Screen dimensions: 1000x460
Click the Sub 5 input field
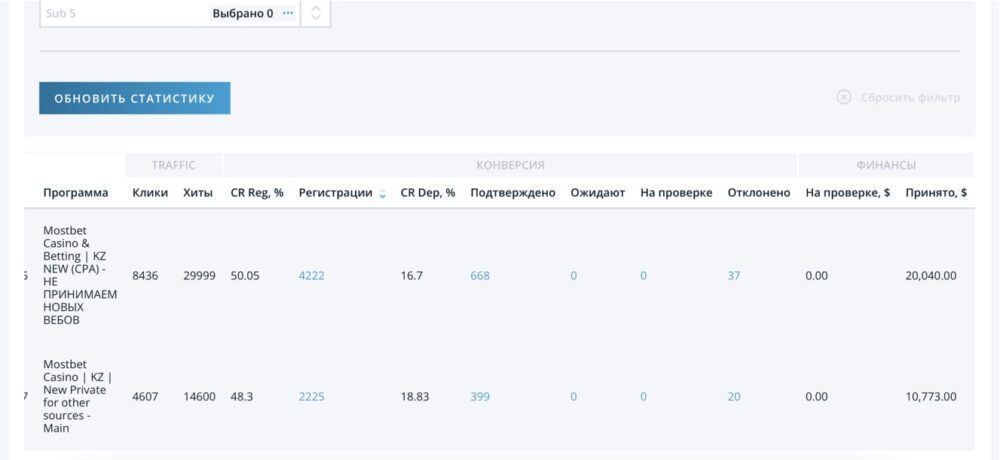tap(120, 14)
